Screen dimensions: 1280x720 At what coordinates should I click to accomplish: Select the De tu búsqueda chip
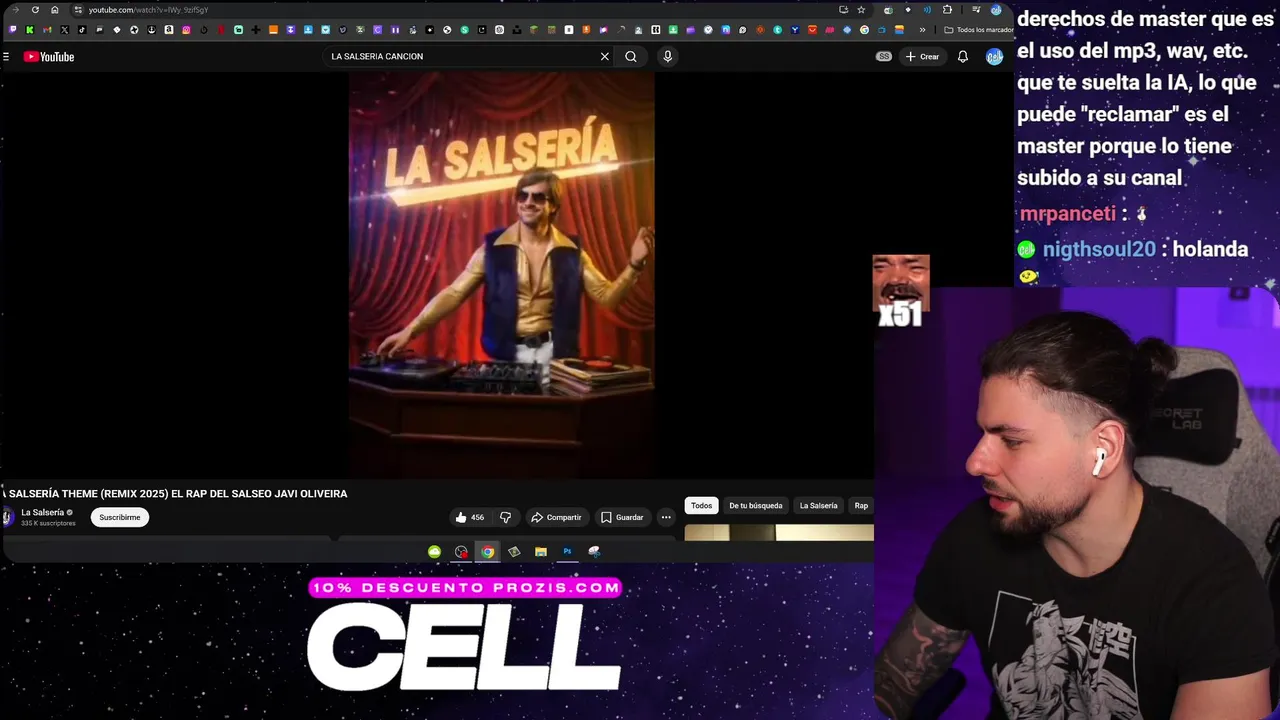(756, 506)
